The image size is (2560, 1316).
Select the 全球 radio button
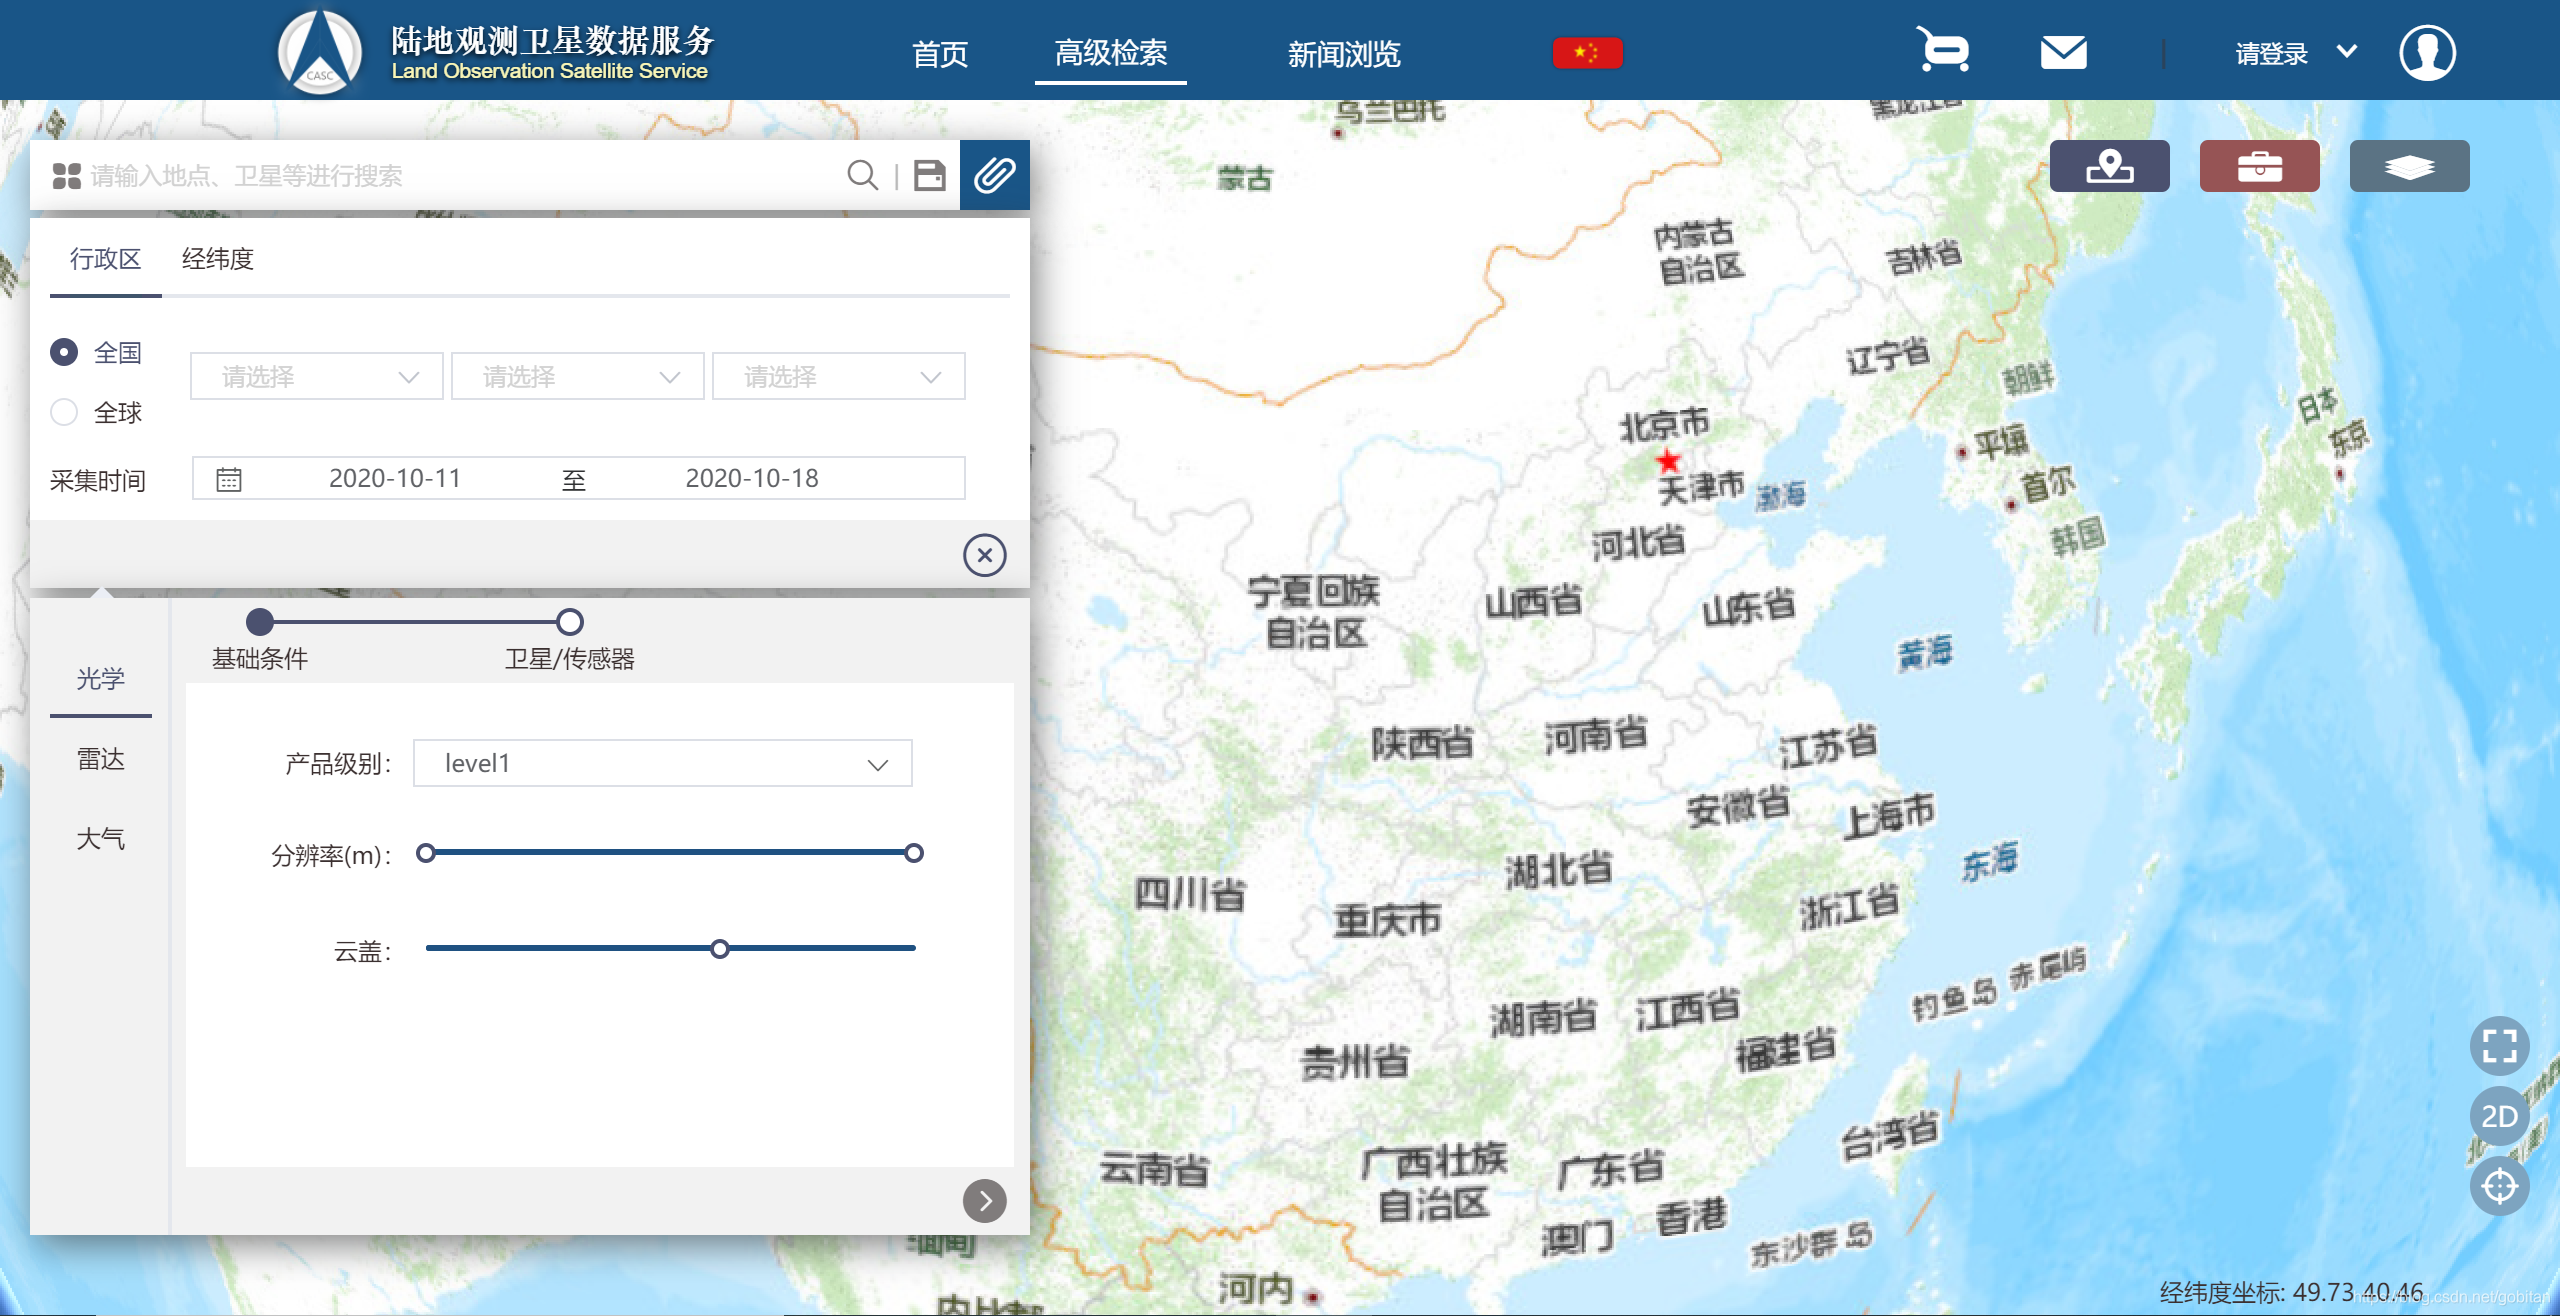(x=64, y=412)
